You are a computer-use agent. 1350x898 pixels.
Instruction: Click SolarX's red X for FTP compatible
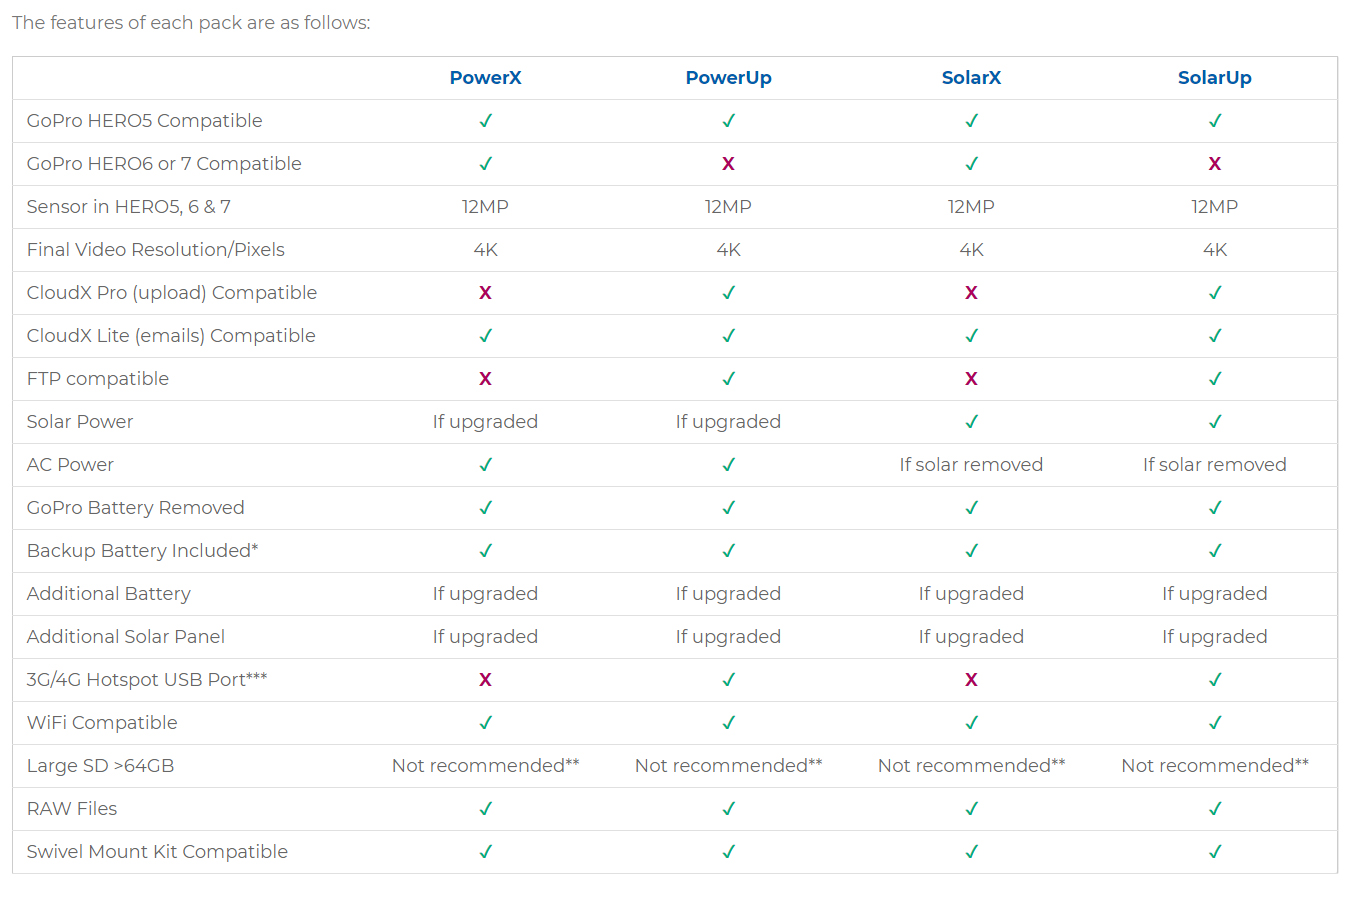pos(971,379)
